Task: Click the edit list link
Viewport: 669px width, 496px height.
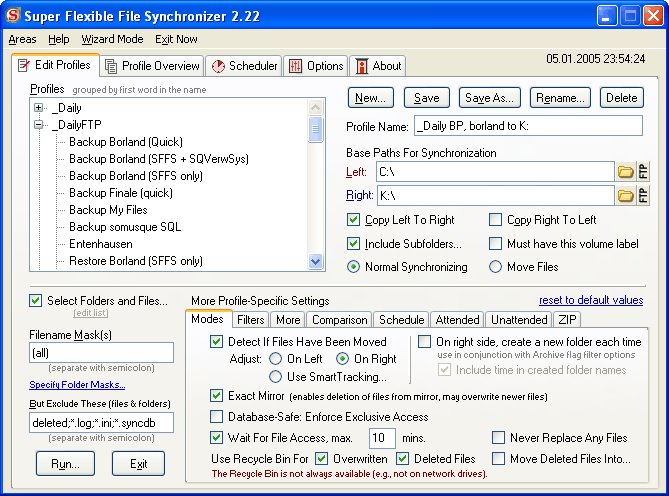Action: point(90,313)
